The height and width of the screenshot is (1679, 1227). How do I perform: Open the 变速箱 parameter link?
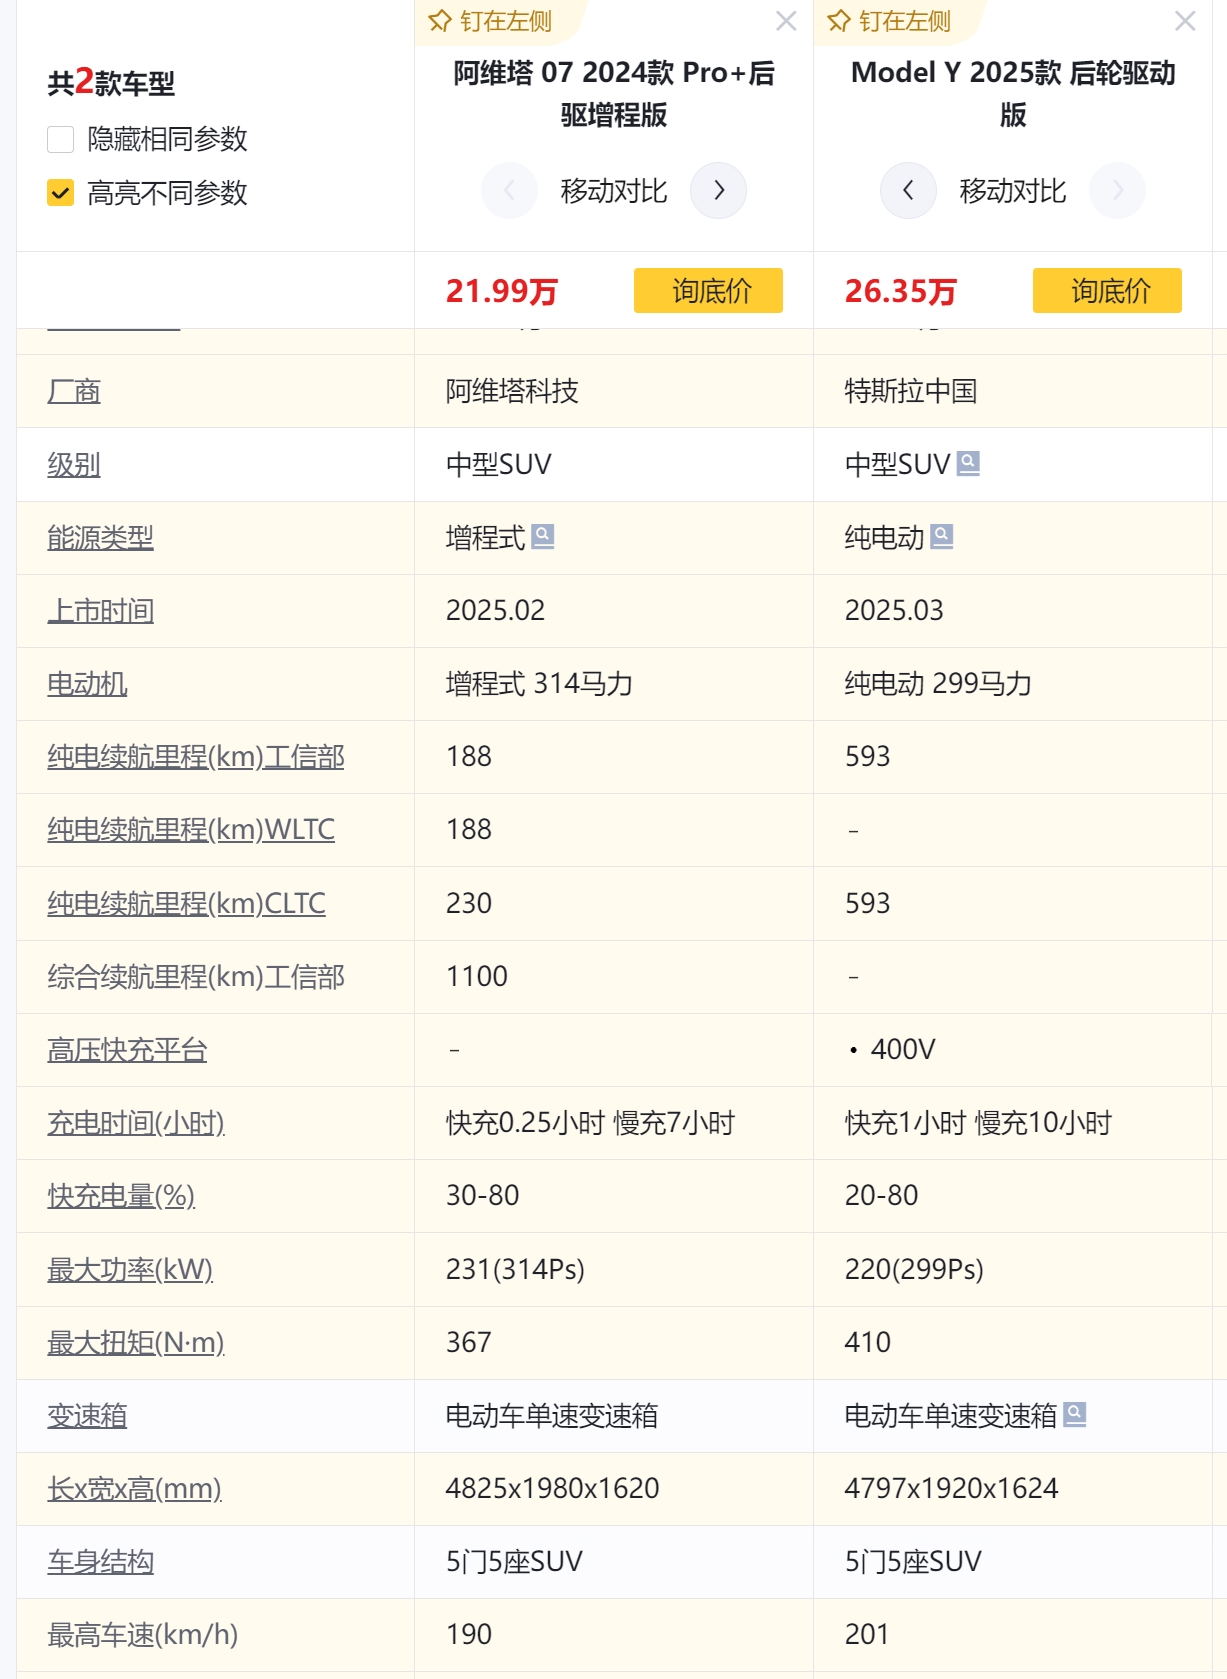(87, 1415)
